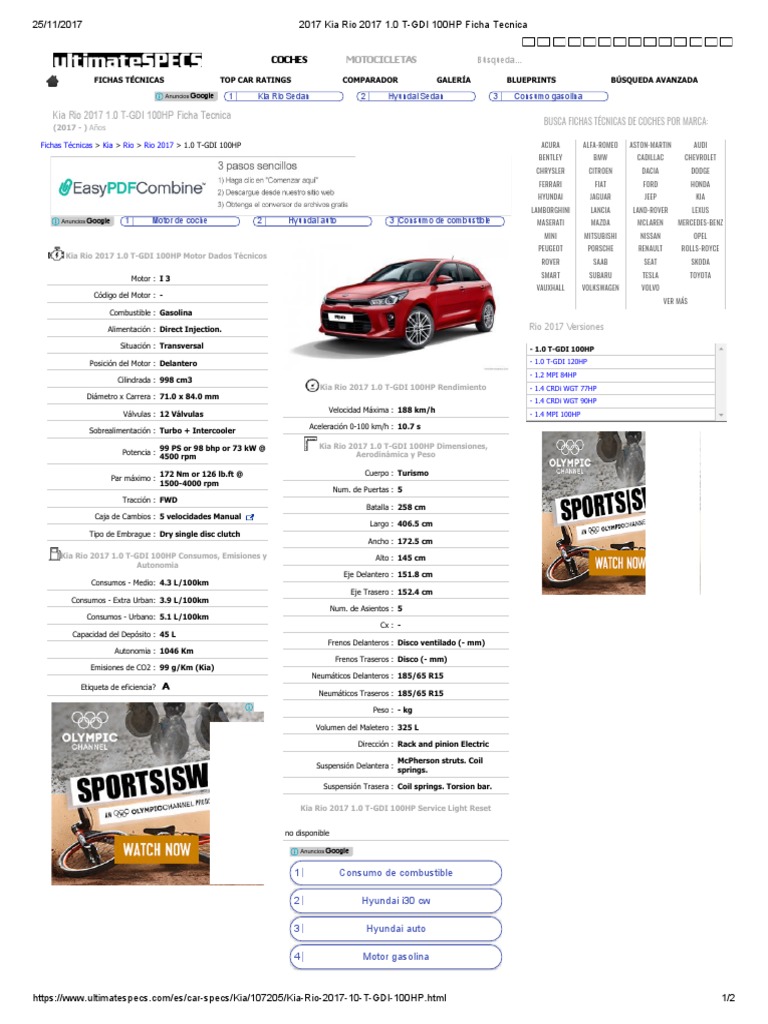Open the Blueprints menu
768x1024 pixels.
531,80
